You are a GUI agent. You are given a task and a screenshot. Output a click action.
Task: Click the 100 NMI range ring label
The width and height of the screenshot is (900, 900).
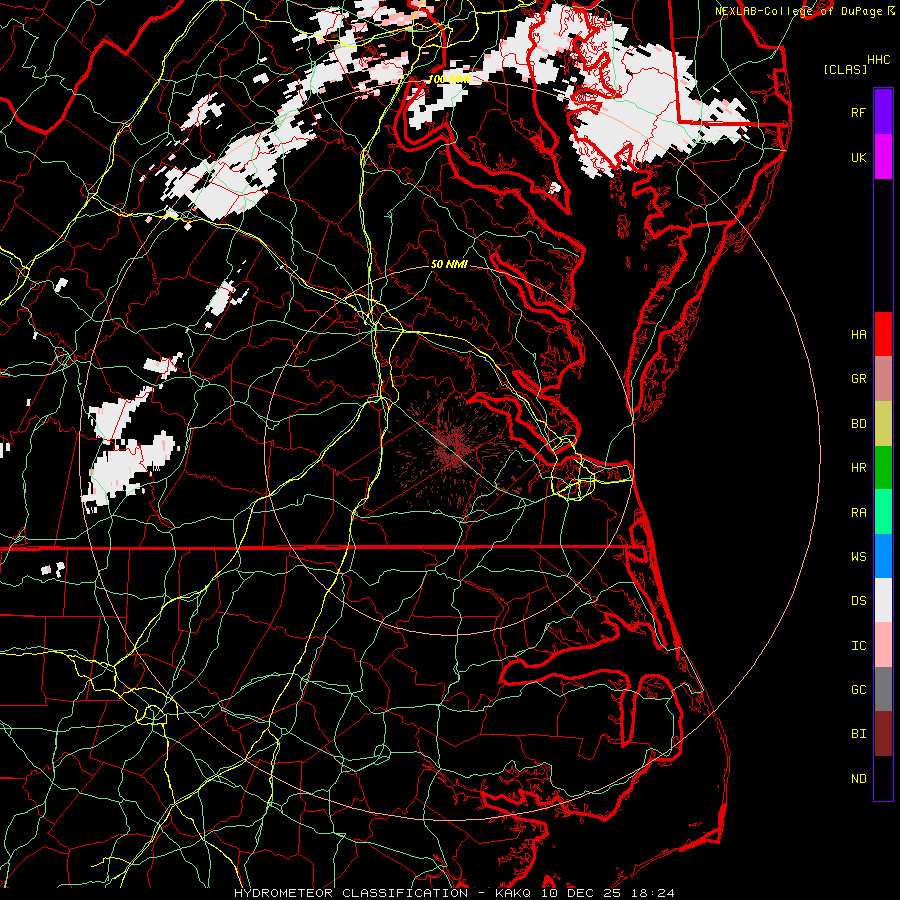449,79
